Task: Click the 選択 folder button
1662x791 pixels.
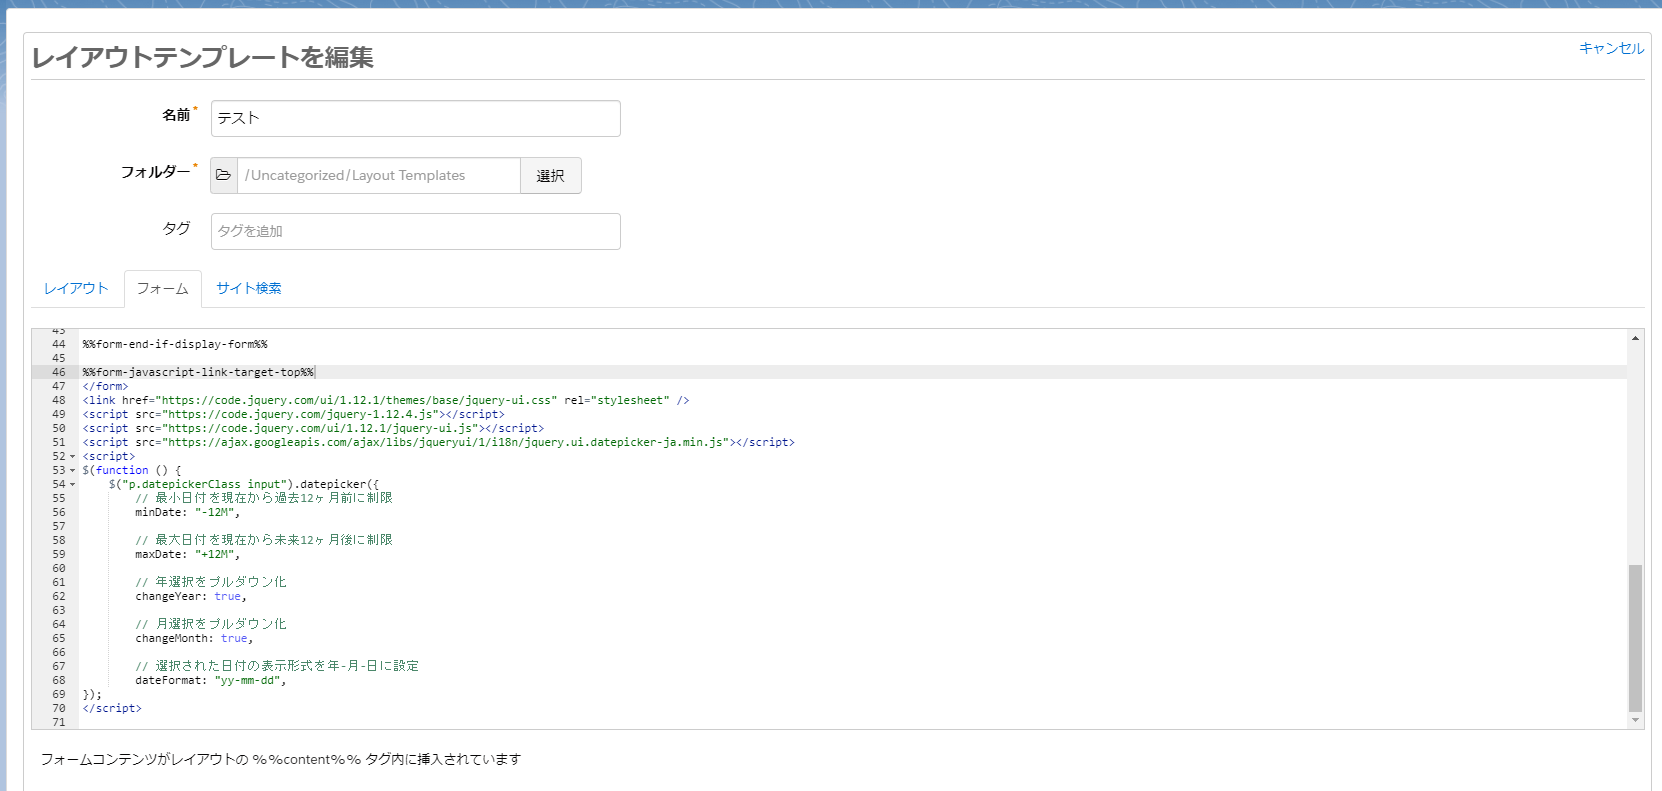Action: (x=551, y=175)
